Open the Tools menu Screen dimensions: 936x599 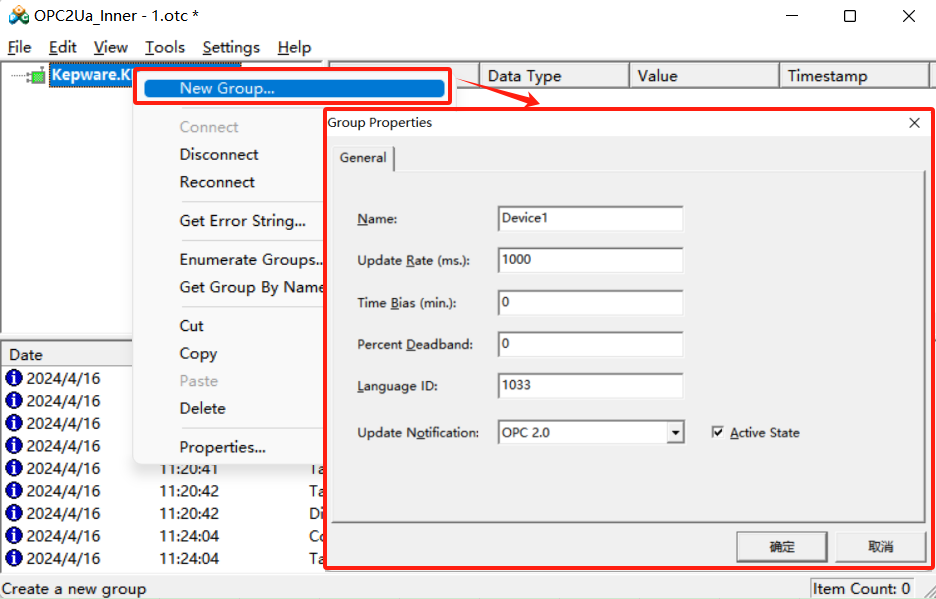pyautogui.click(x=165, y=47)
